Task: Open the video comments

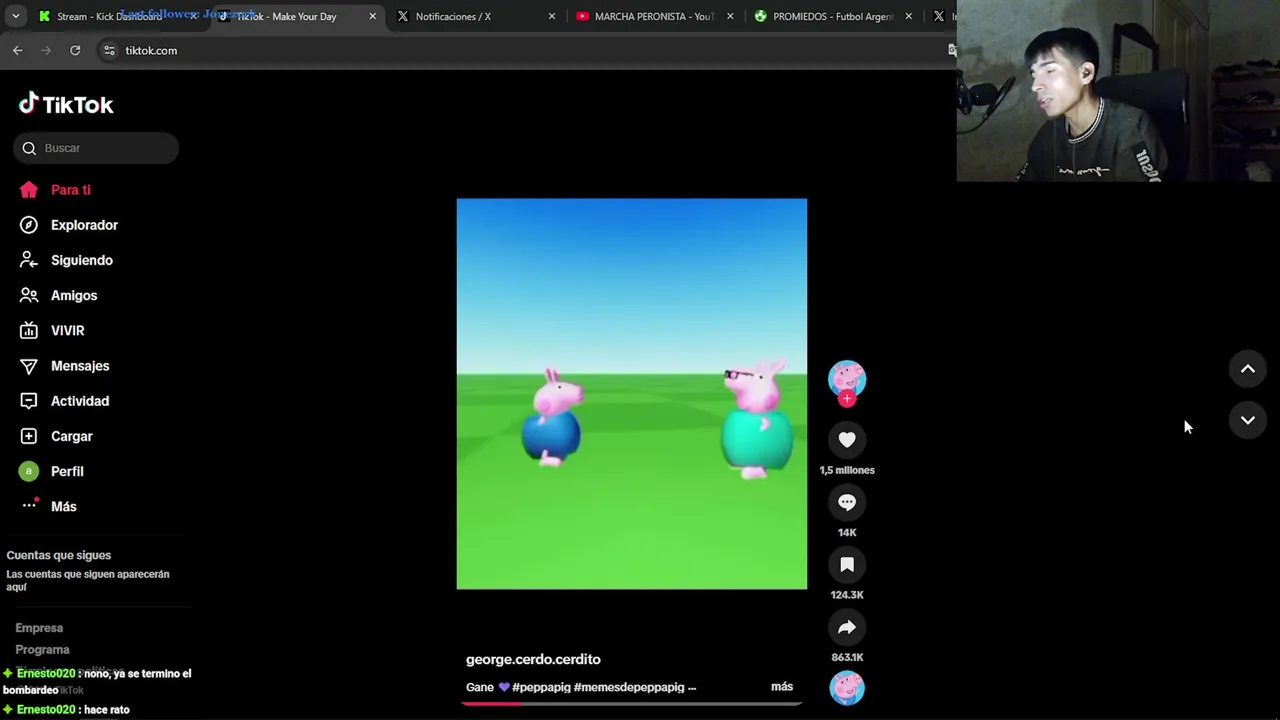Action: [847, 502]
